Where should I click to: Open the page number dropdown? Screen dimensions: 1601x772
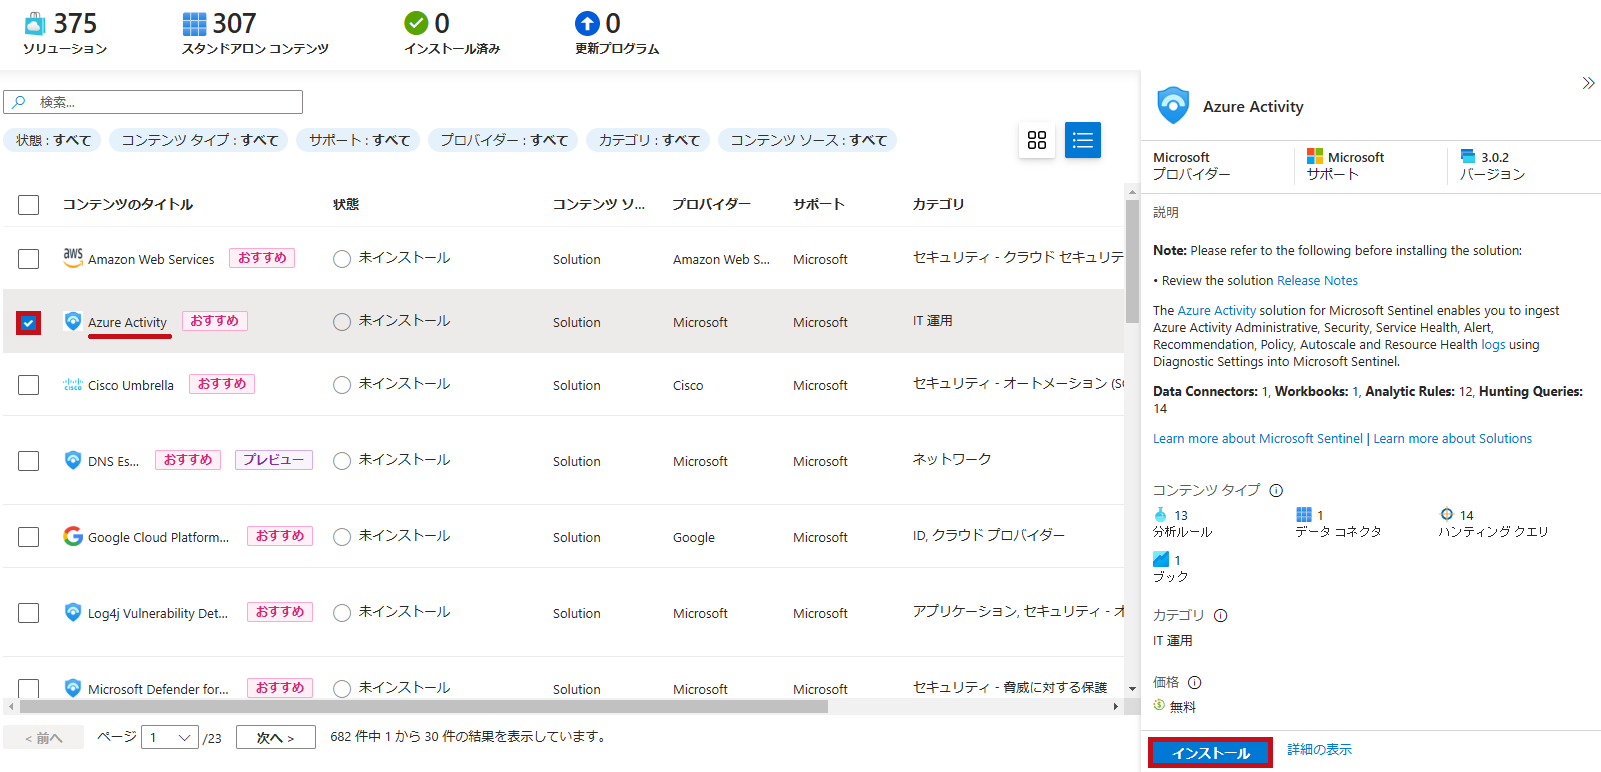(169, 738)
